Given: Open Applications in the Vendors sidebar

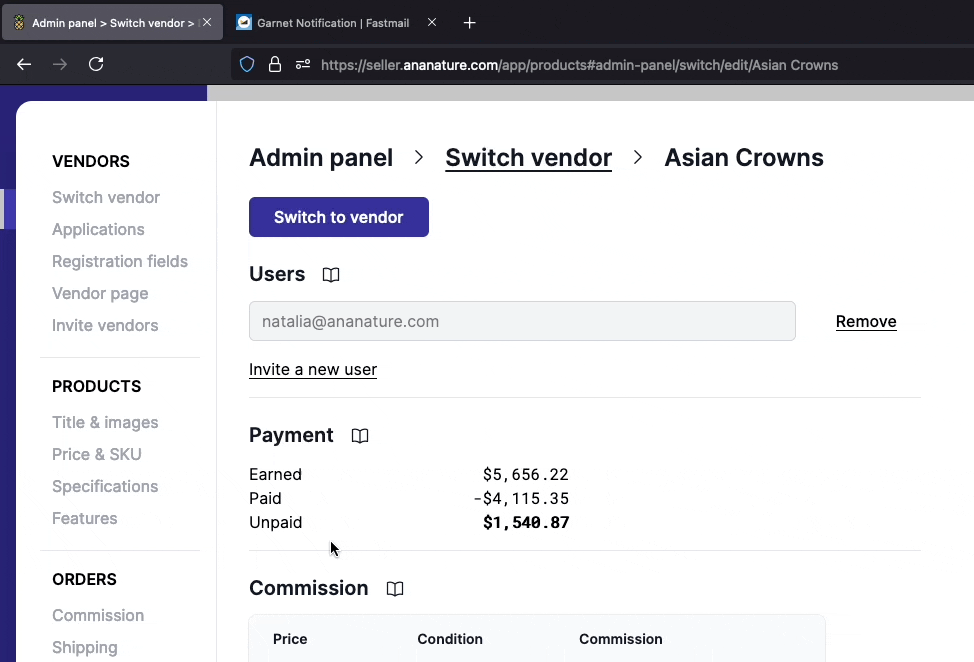Looking at the screenshot, I should pyautogui.click(x=98, y=229).
